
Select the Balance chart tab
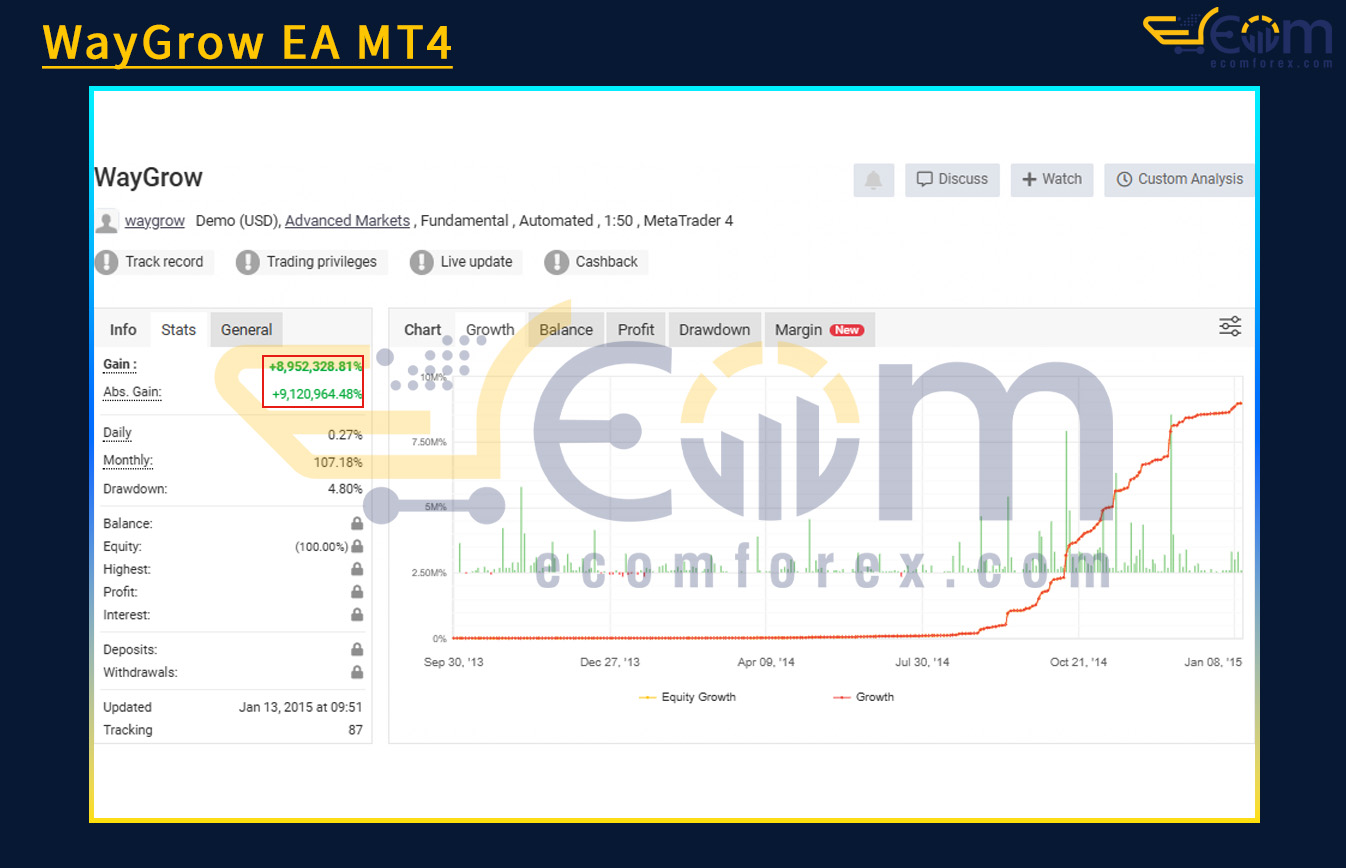pyautogui.click(x=566, y=330)
